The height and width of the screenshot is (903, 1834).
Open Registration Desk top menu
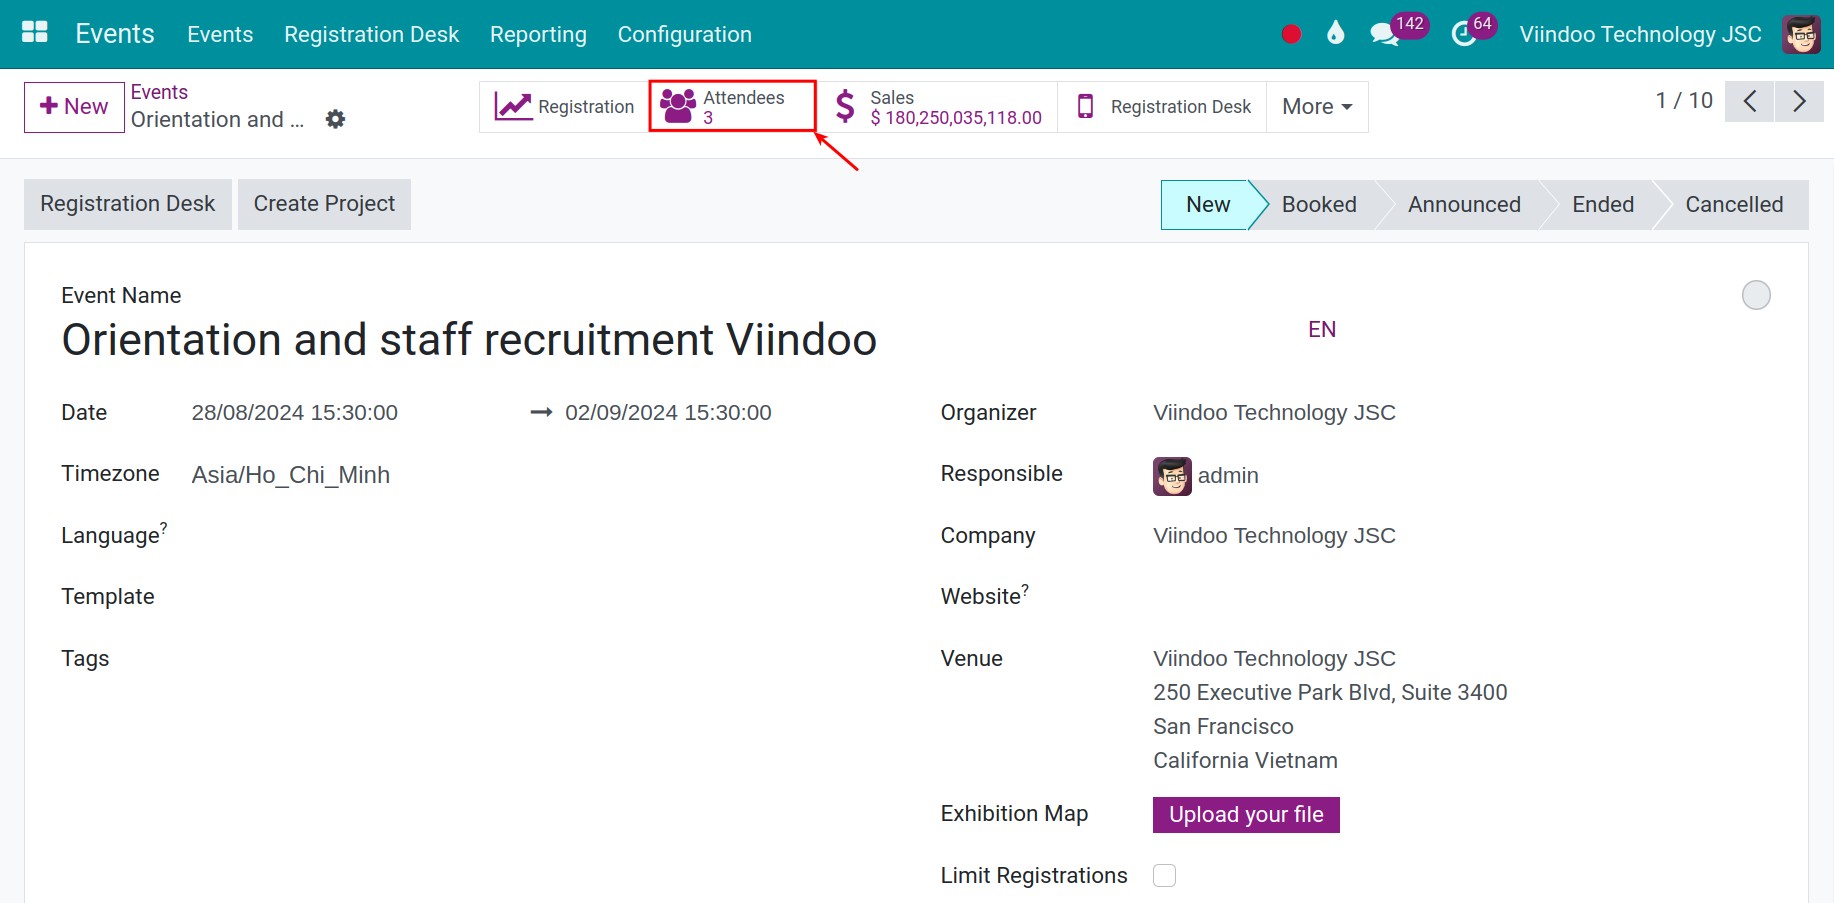click(371, 34)
